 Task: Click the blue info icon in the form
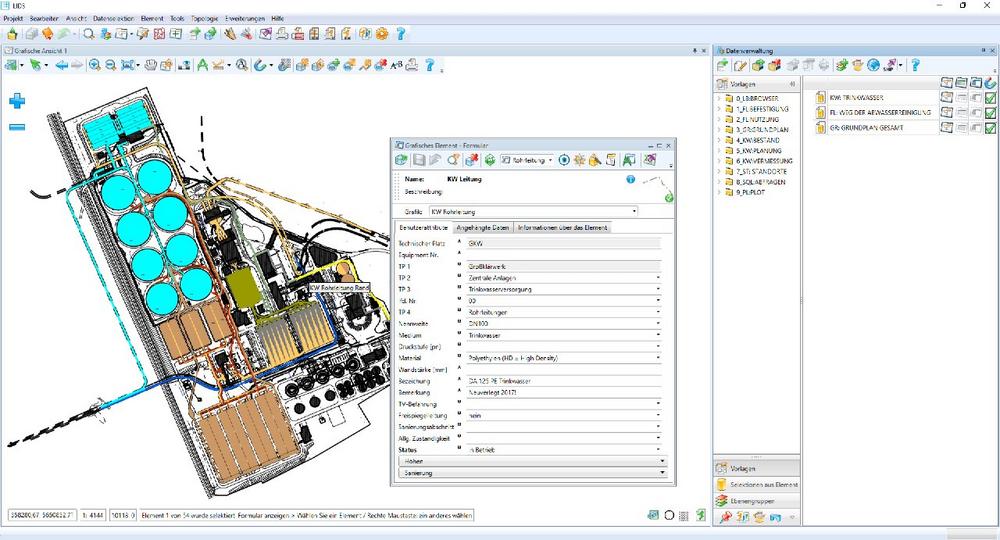click(631, 179)
